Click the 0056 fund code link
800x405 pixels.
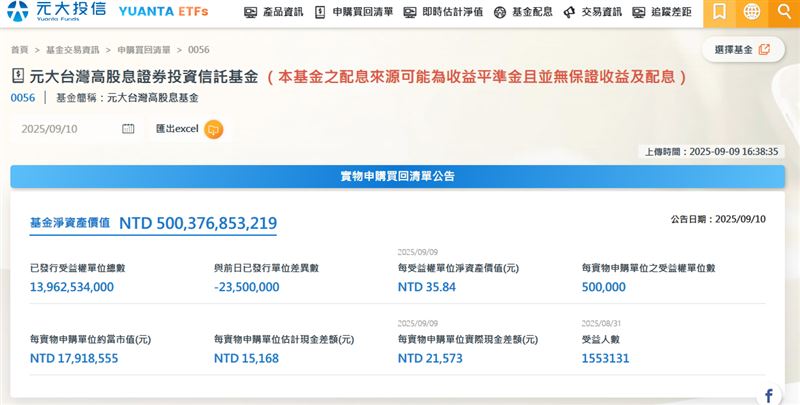[23, 97]
